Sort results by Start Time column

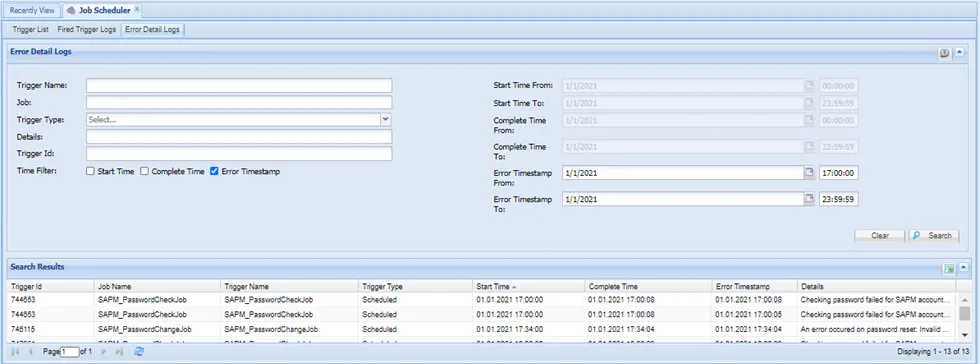[x=528, y=286]
